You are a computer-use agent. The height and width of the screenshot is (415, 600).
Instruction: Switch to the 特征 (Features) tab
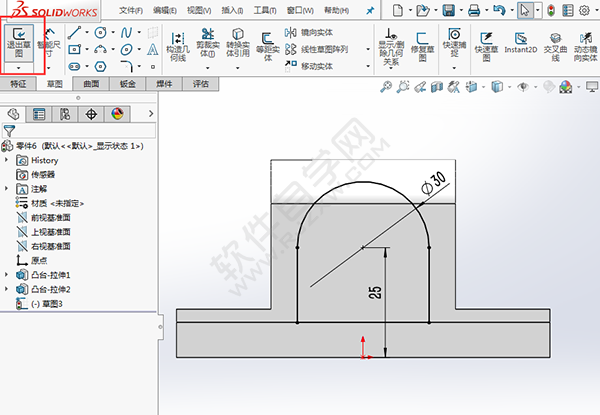[18, 85]
